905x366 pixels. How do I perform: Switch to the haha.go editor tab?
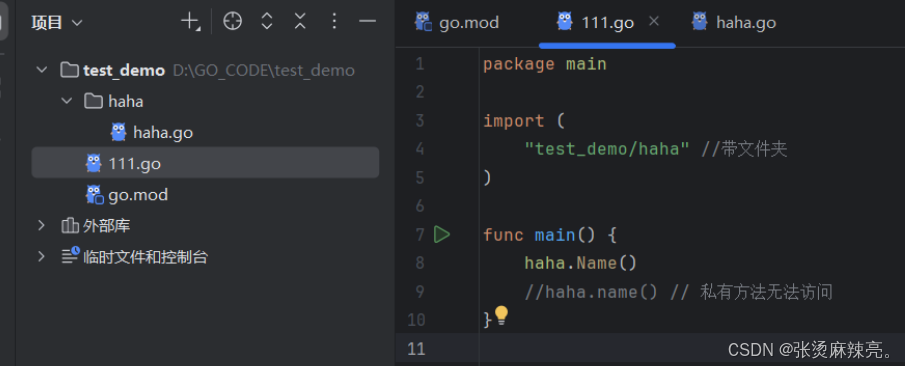pos(734,23)
